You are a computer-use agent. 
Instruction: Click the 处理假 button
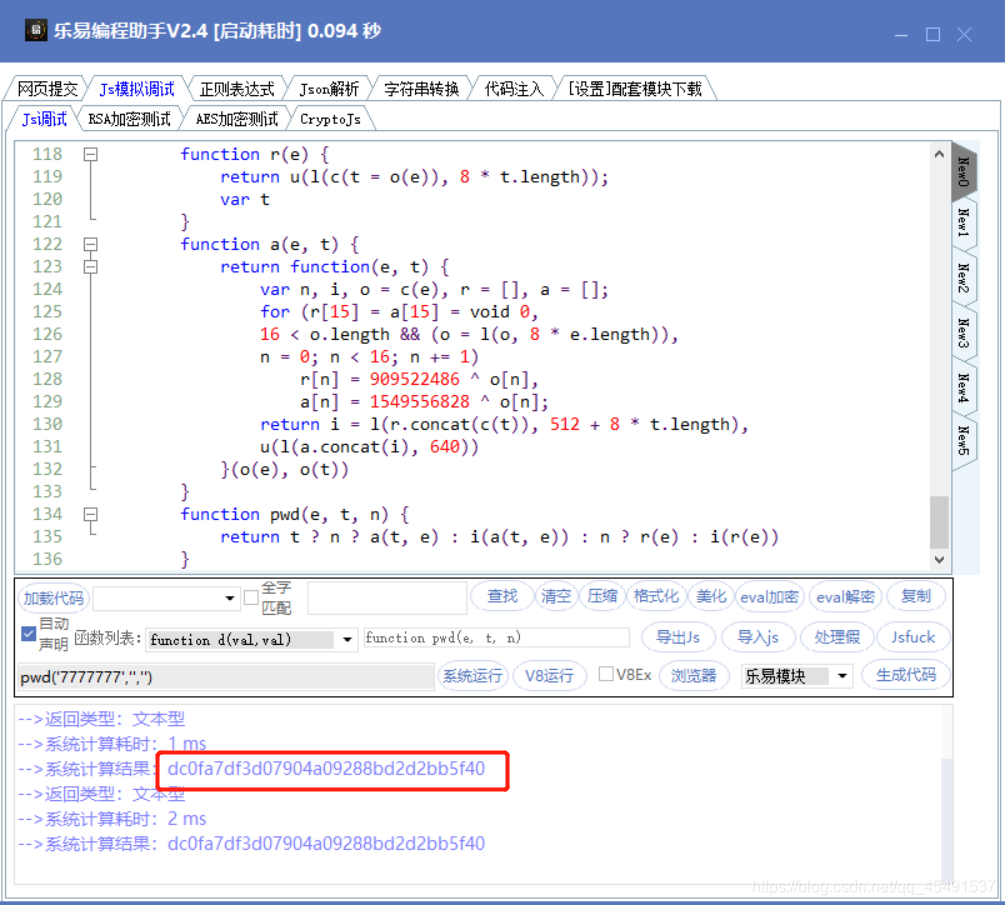[x=836, y=638]
